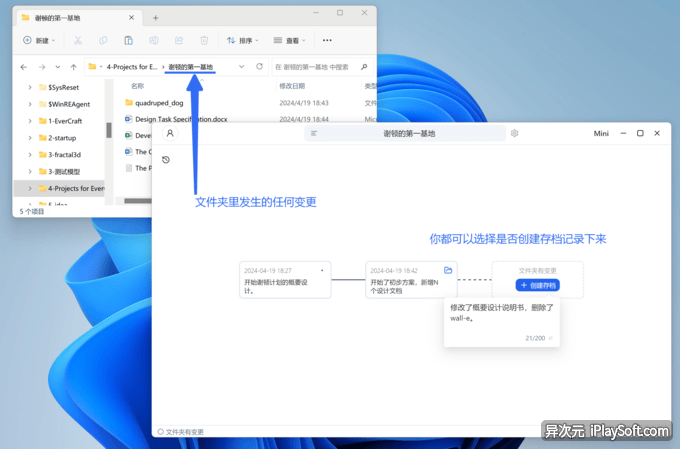Image resolution: width=680 pixels, height=449 pixels.
Task: Expand 2-startup tree node
Action: tap(30, 138)
